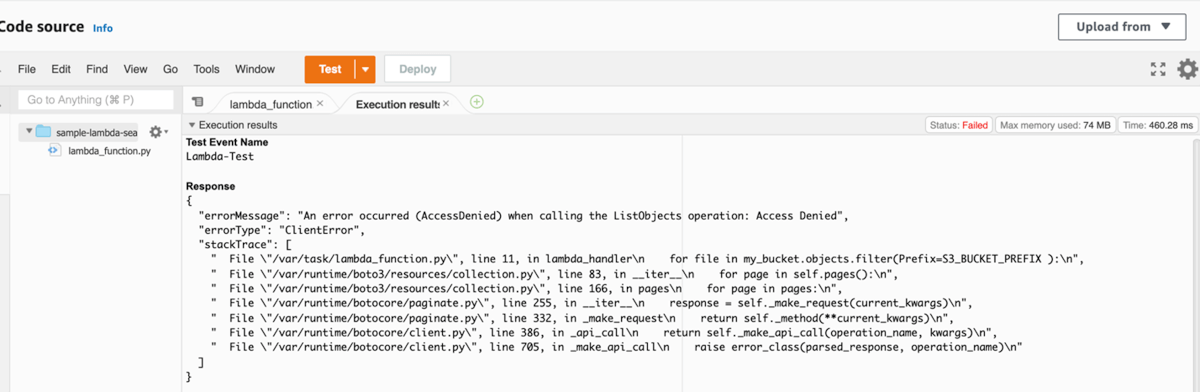Open the Tools menu
The height and width of the screenshot is (392, 1200).
[206, 69]
